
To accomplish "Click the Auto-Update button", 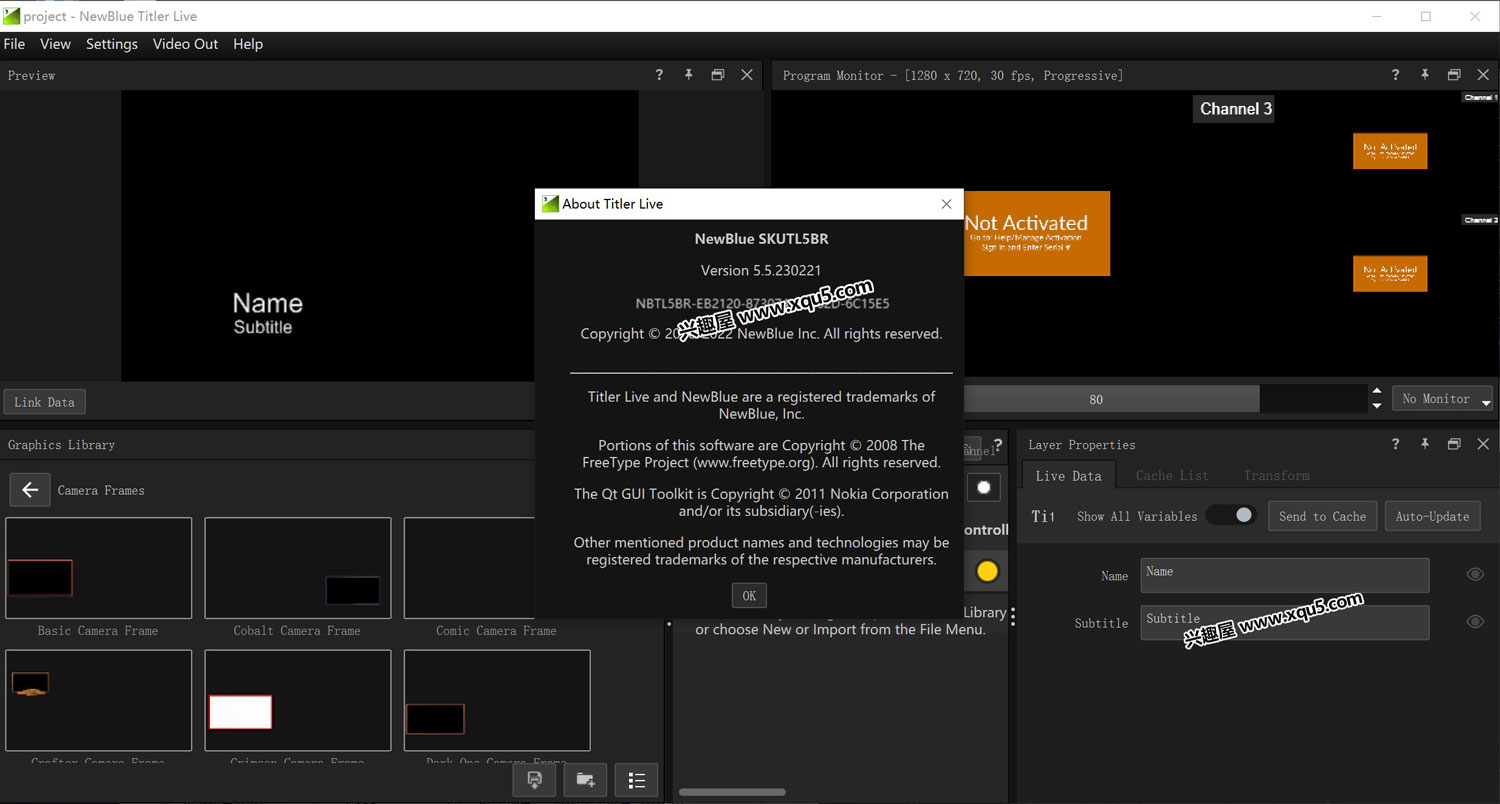I will (1432, 516).
